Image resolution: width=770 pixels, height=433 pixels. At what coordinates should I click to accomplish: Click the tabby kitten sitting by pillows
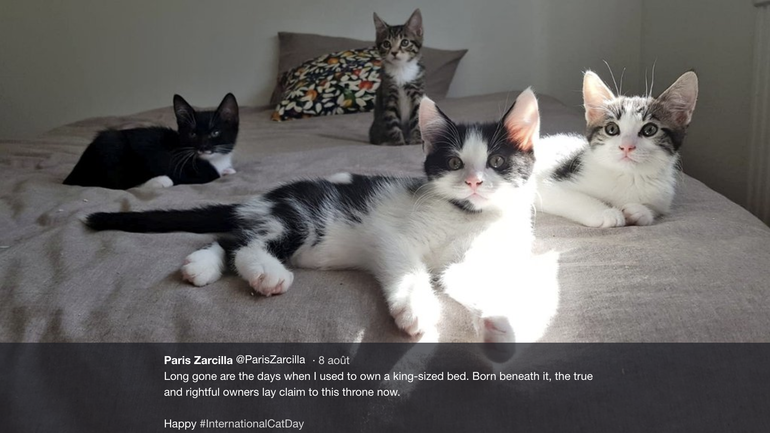pos(397,79)
